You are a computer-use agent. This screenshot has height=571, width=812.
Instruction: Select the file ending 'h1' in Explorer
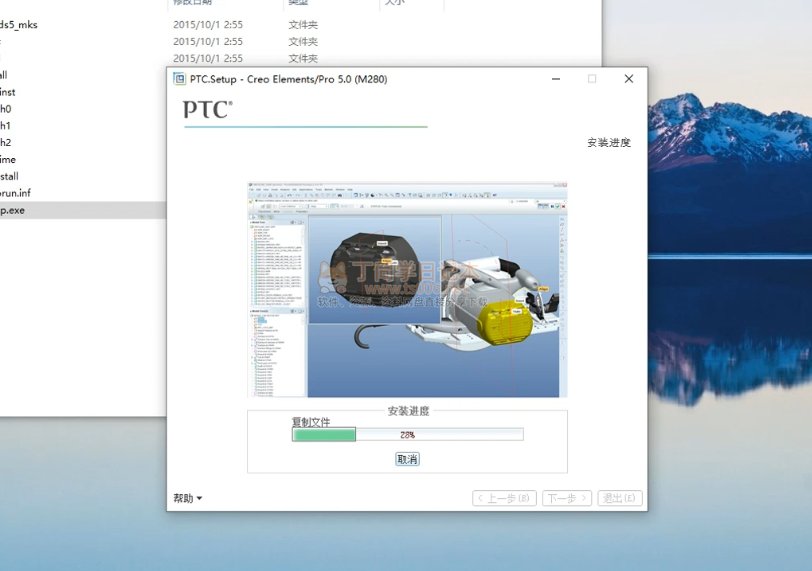click(5, 125)
